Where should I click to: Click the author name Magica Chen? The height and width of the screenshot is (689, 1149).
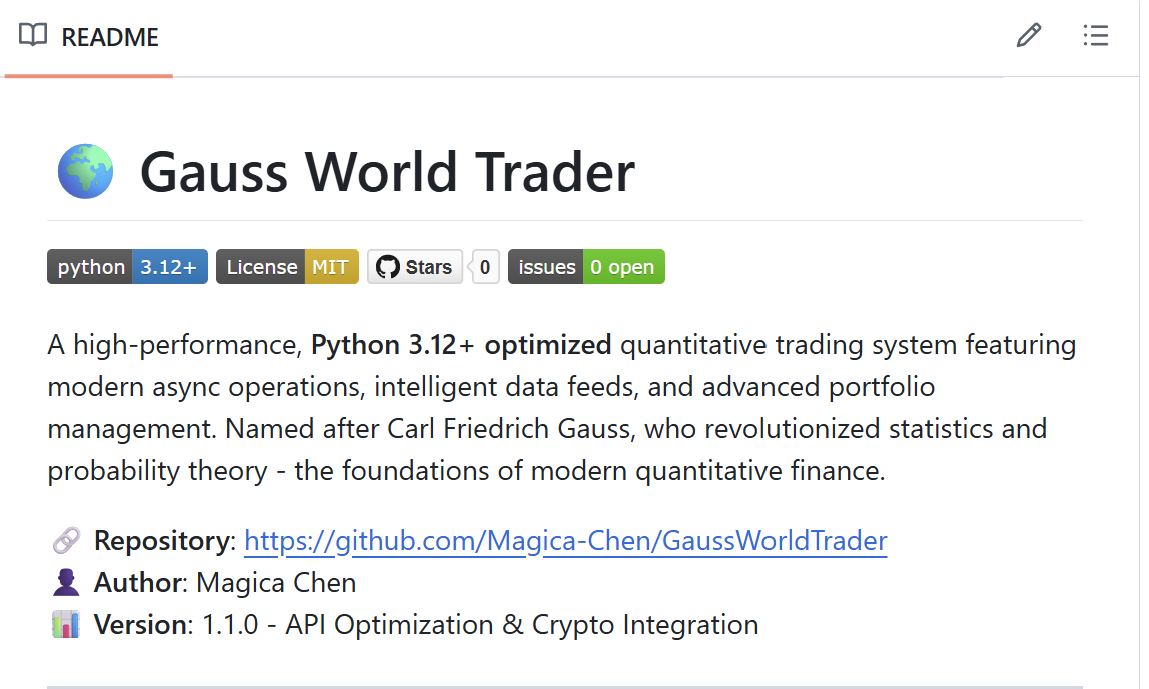pos(276,583)
